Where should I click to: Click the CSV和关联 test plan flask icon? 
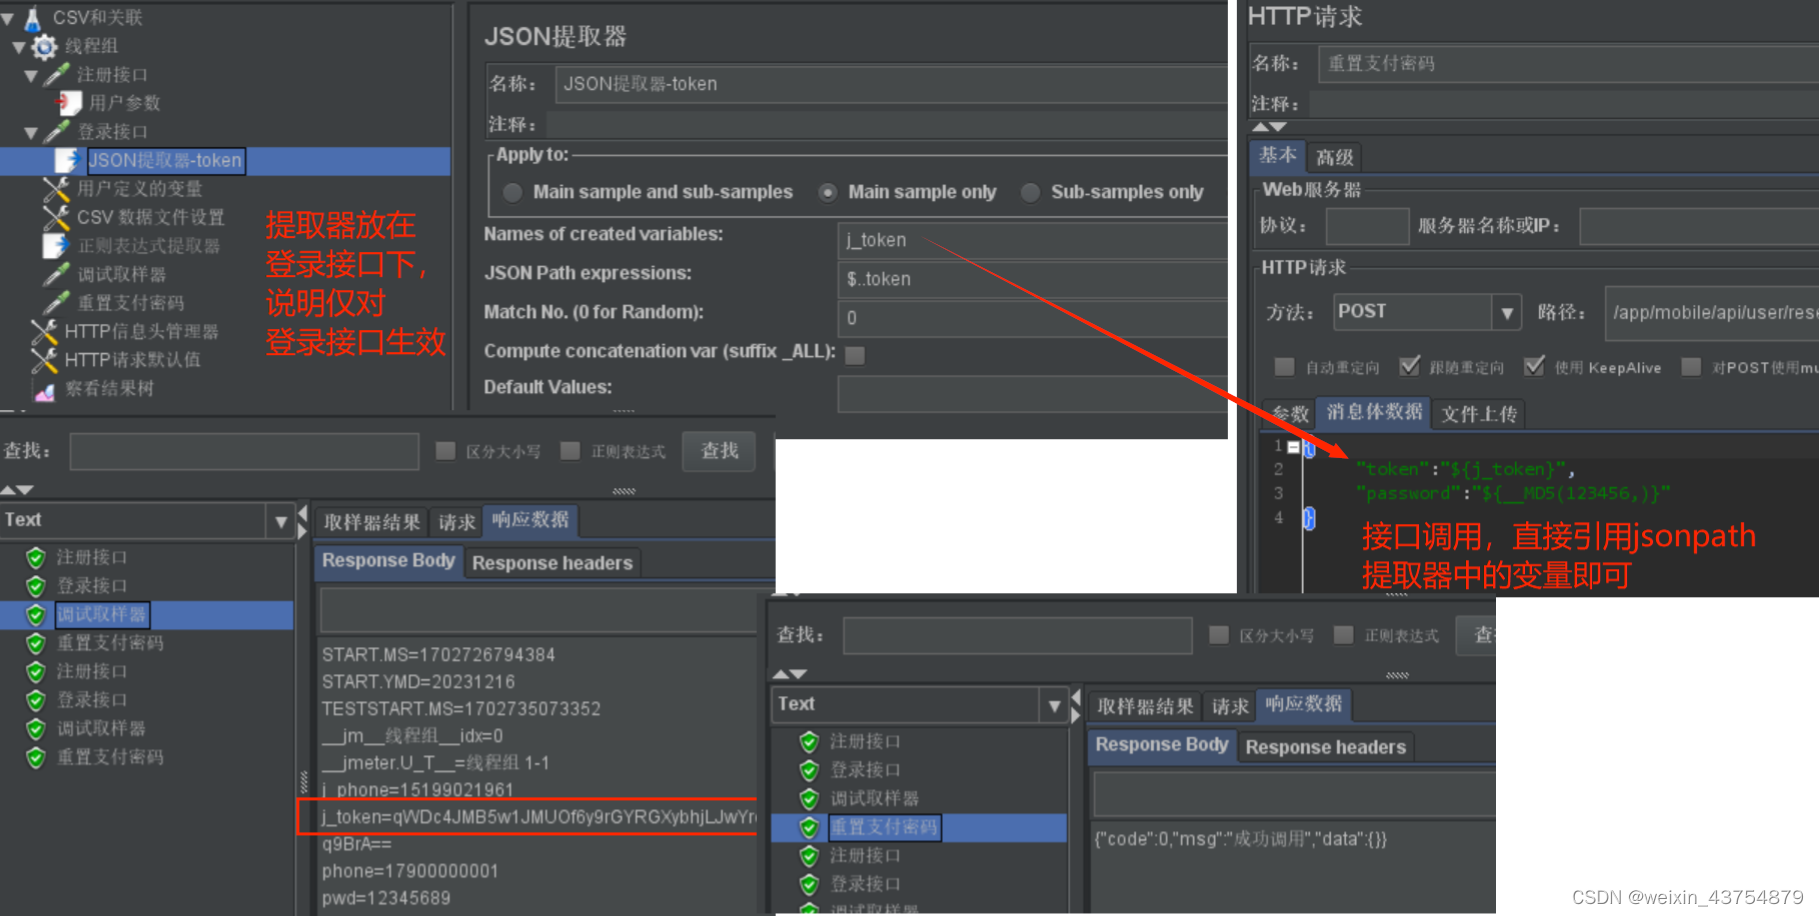coord(33,17)
